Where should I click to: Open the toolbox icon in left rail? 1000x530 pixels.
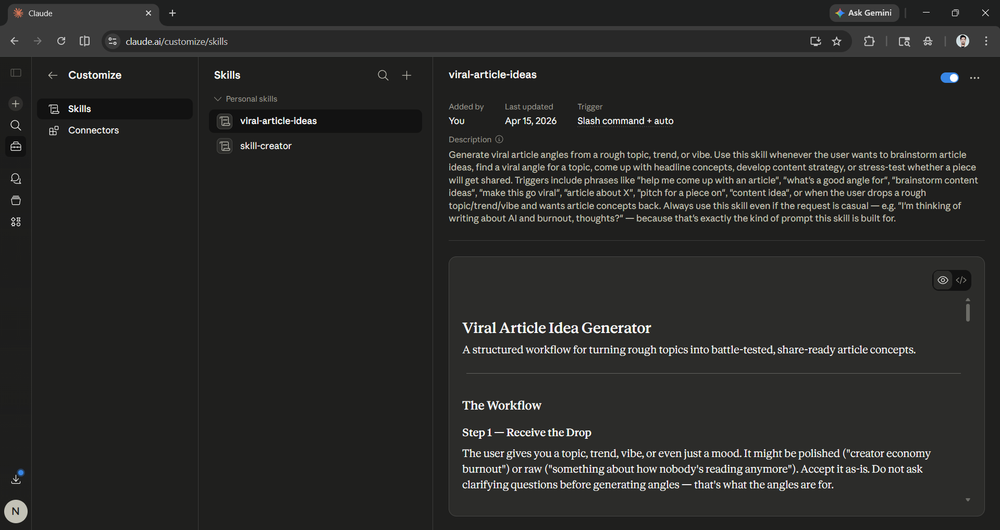16,147
